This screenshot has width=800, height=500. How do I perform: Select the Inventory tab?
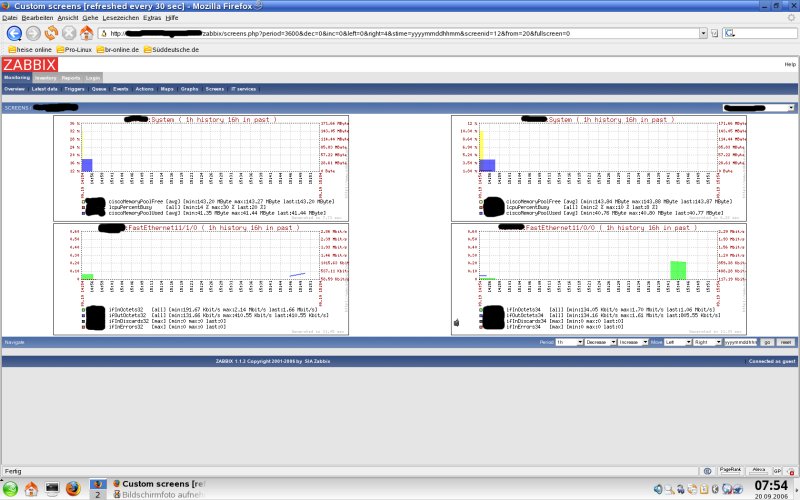coord(45,78)
